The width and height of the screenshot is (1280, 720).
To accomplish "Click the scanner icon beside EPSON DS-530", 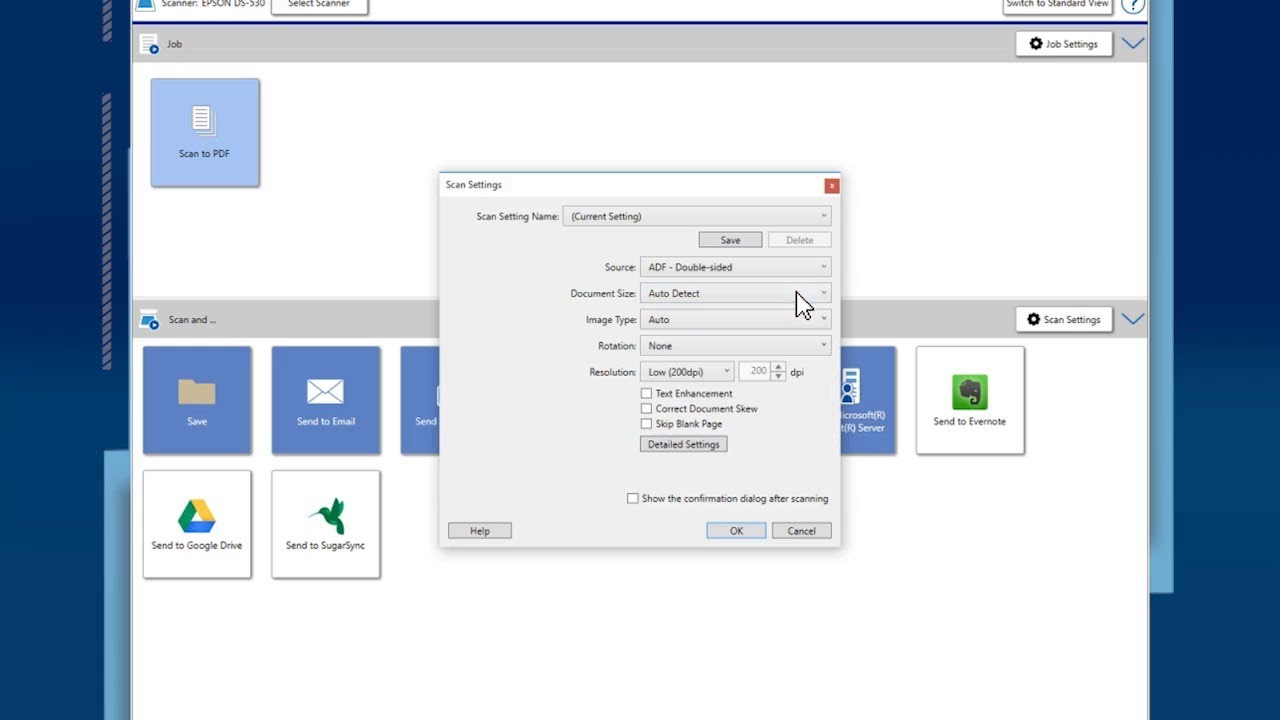I will coord(146,4).
